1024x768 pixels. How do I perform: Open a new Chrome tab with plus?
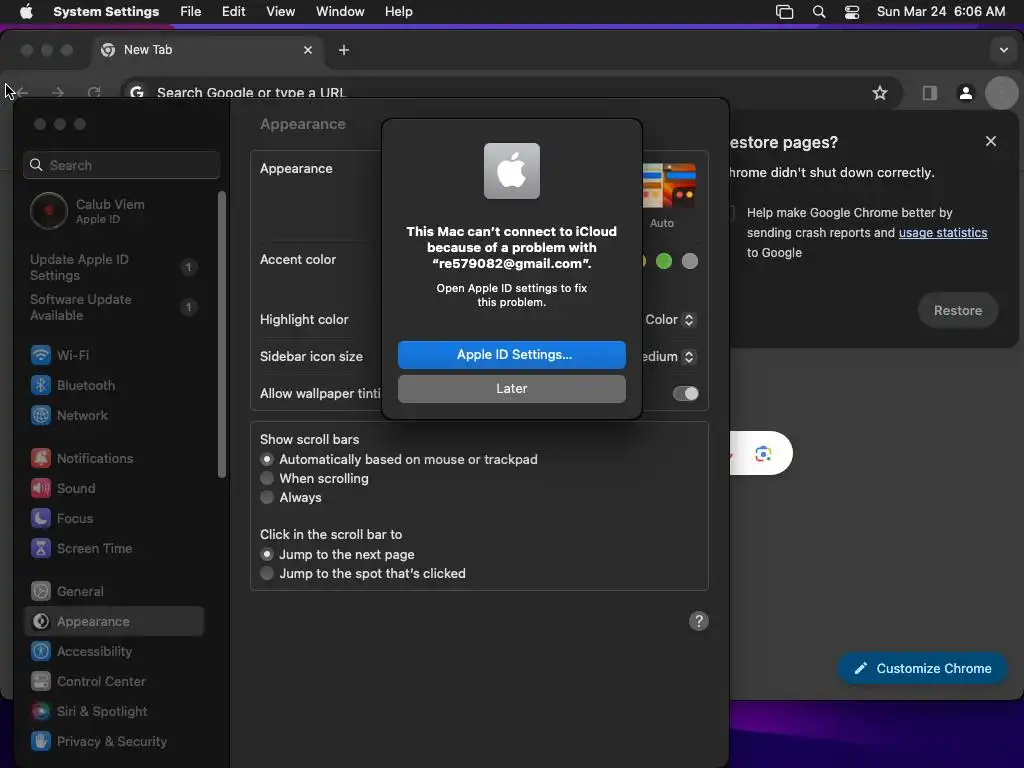344,50
